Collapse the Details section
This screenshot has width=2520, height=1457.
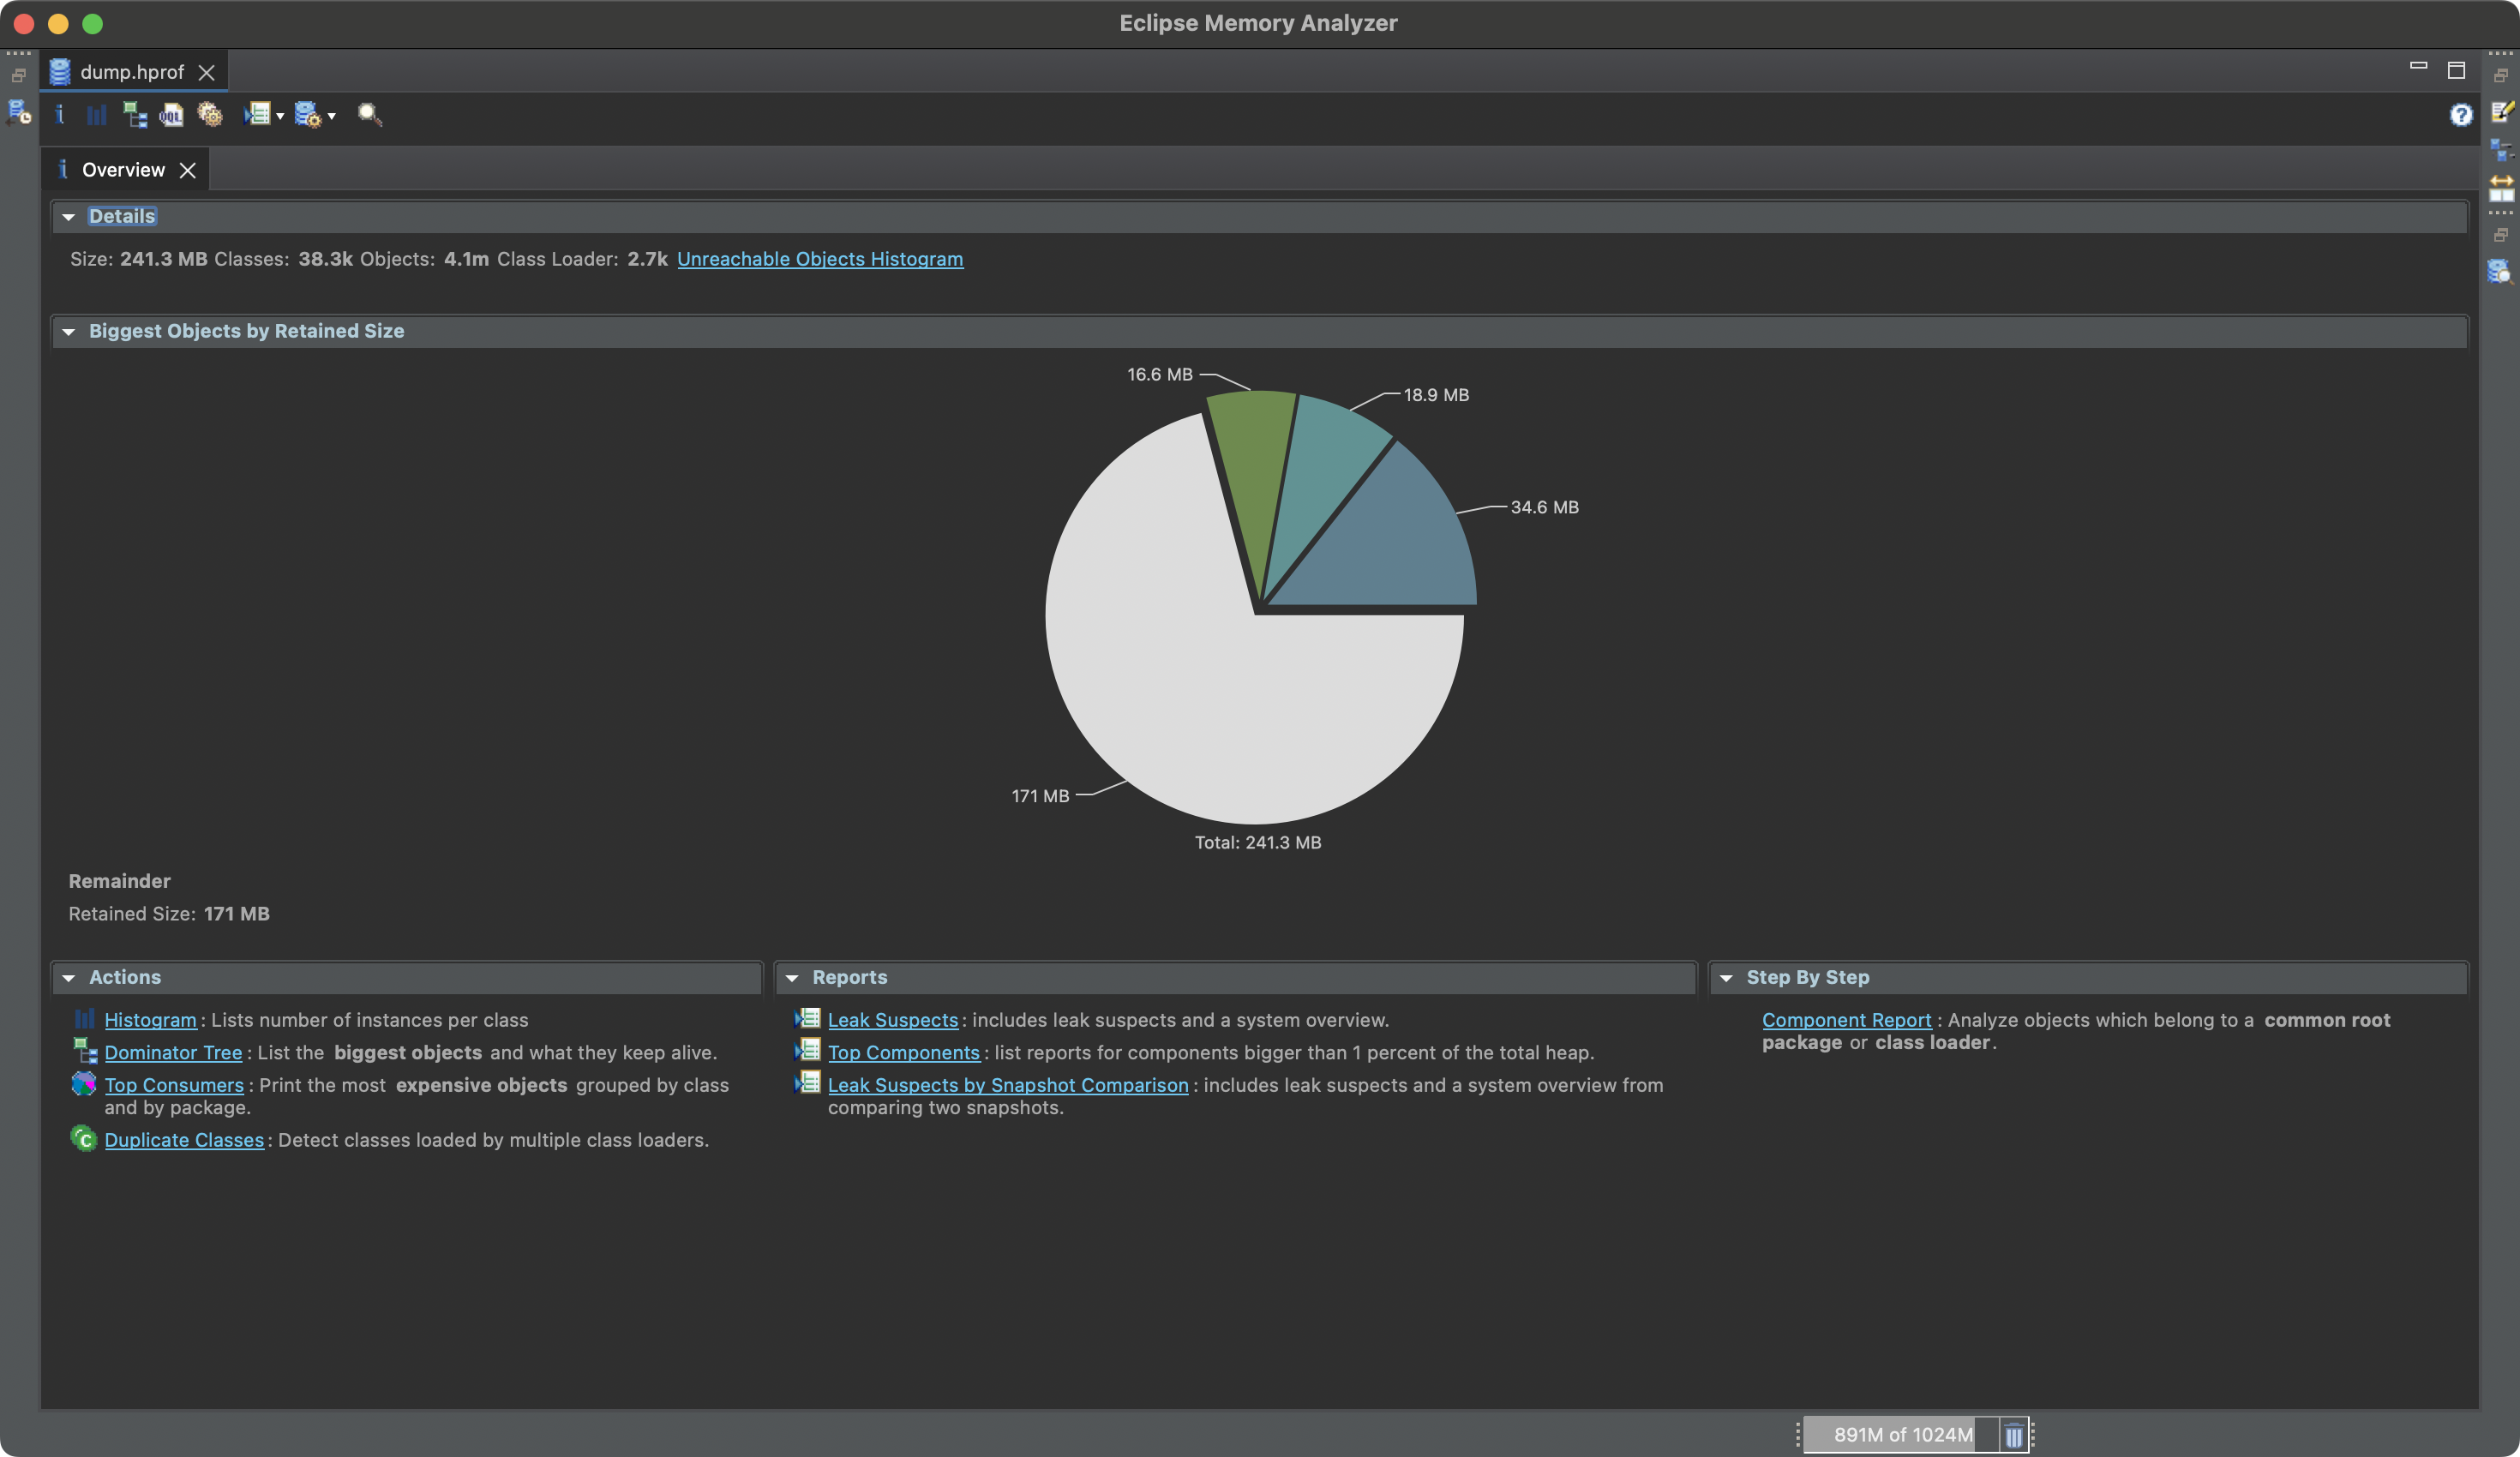point(68,217)
